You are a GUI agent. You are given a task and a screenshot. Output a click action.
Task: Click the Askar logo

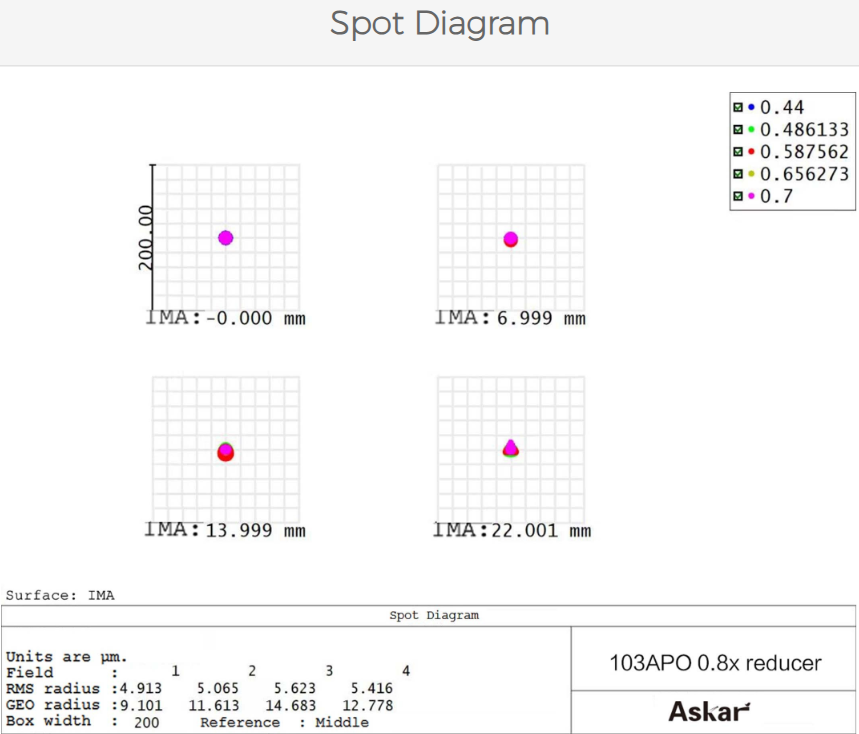(x=708, y=711)
